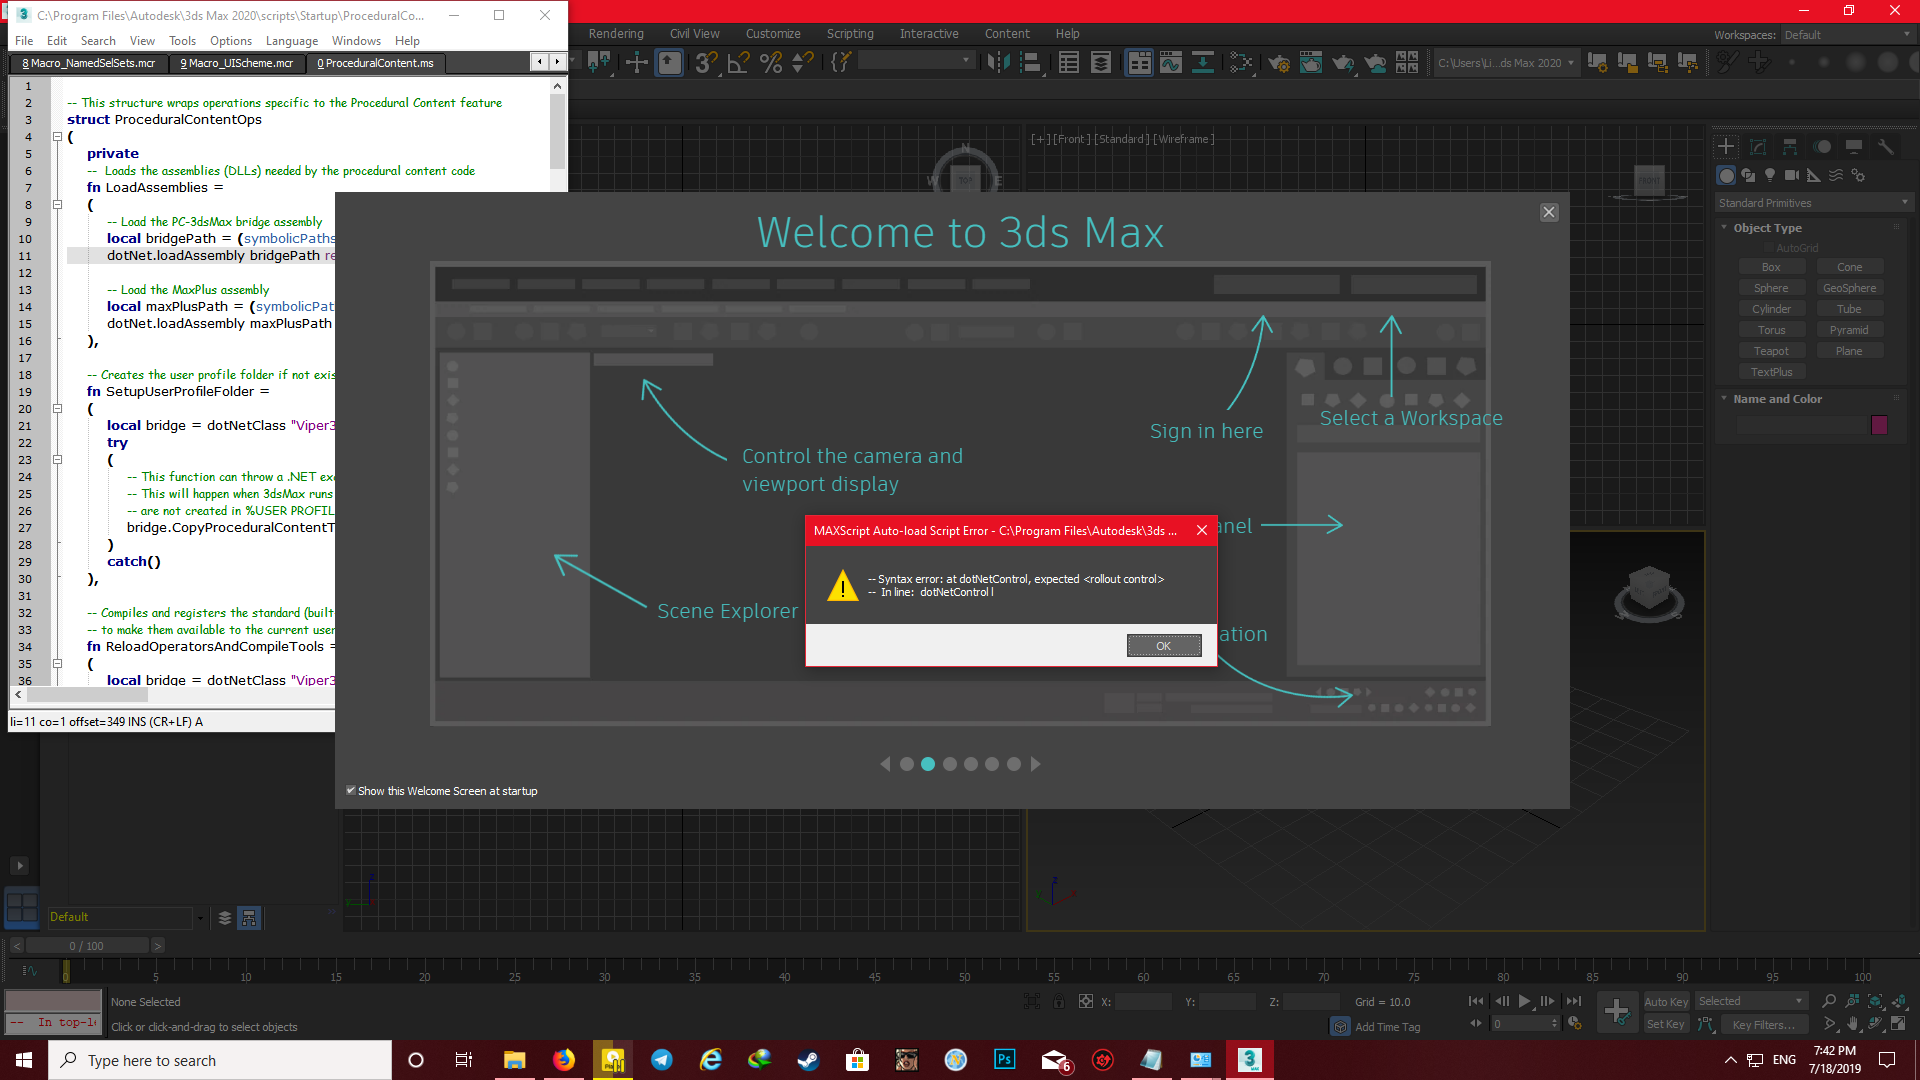Toggle Maximize Viewport in navigation controls
Screen dimensions: 1920x1080
[x=1898, y=1024]
